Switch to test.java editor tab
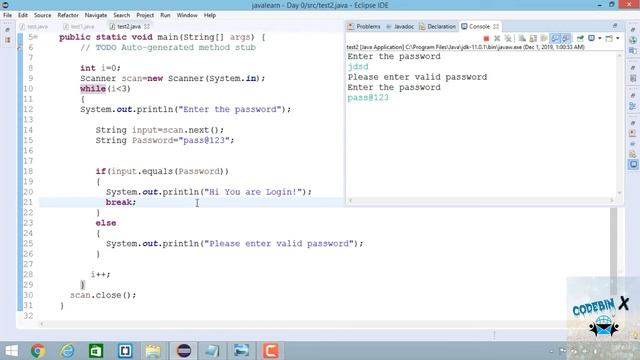The width and height of the screenshot is (640, 360). click(x=34, y=26)
